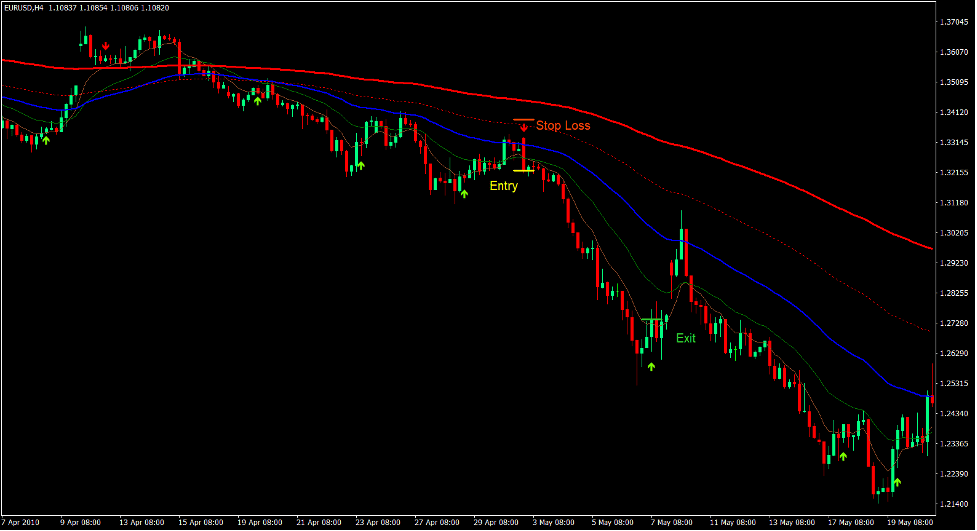Click the EURUSD,H4 chart title text

click(24, 8)
